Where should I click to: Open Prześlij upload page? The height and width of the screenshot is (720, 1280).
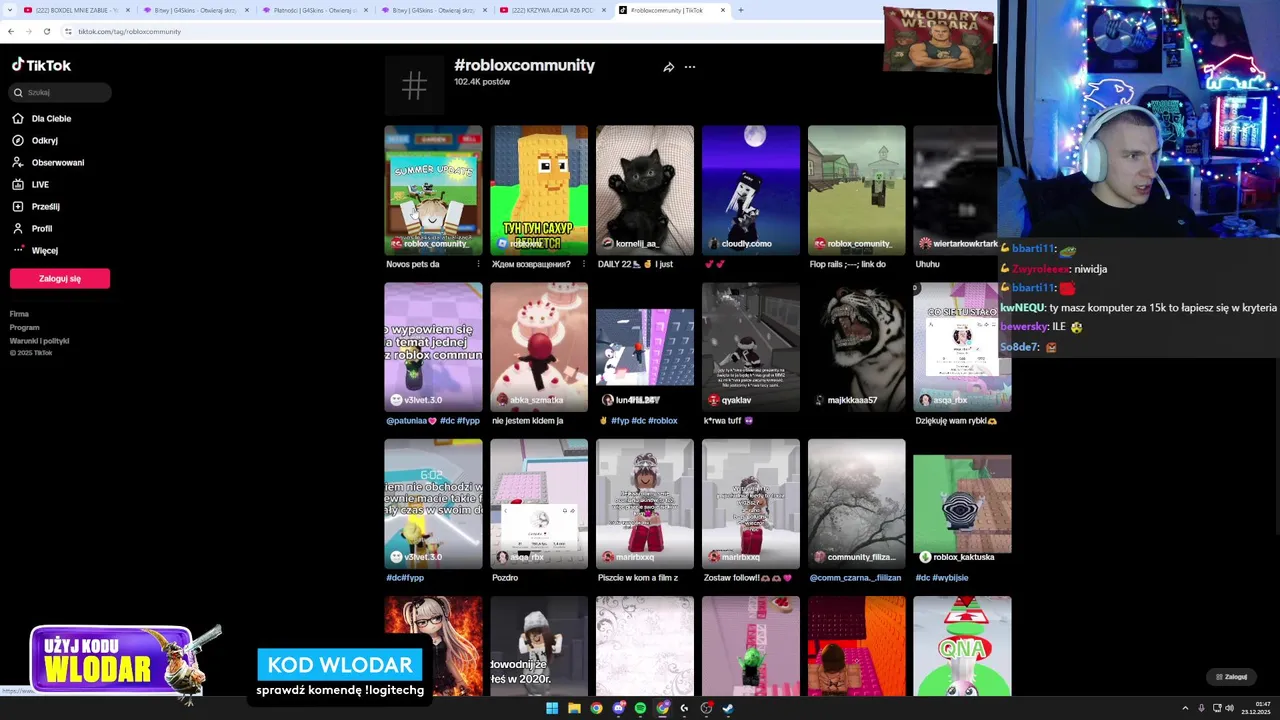(36, 206)
